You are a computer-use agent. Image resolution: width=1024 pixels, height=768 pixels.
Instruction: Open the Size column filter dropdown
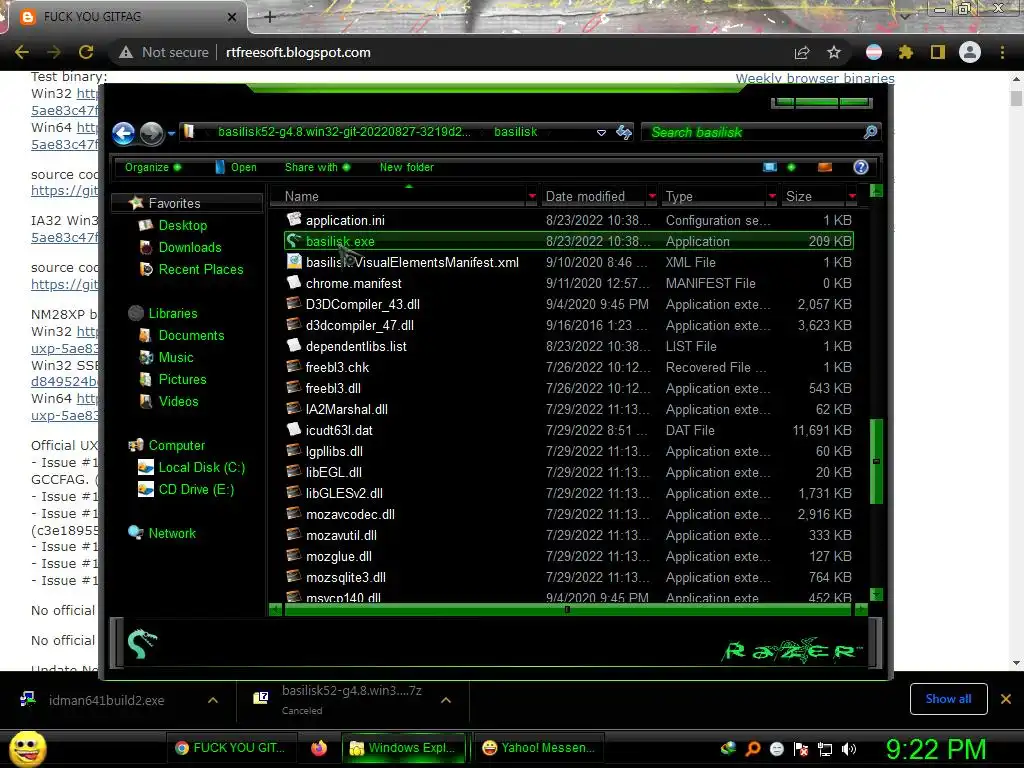coord(852,197)
